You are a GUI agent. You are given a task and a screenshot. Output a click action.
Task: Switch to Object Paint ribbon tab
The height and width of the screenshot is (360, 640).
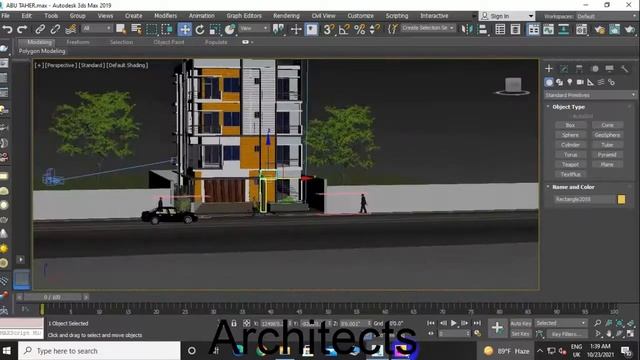pos(169,42)
